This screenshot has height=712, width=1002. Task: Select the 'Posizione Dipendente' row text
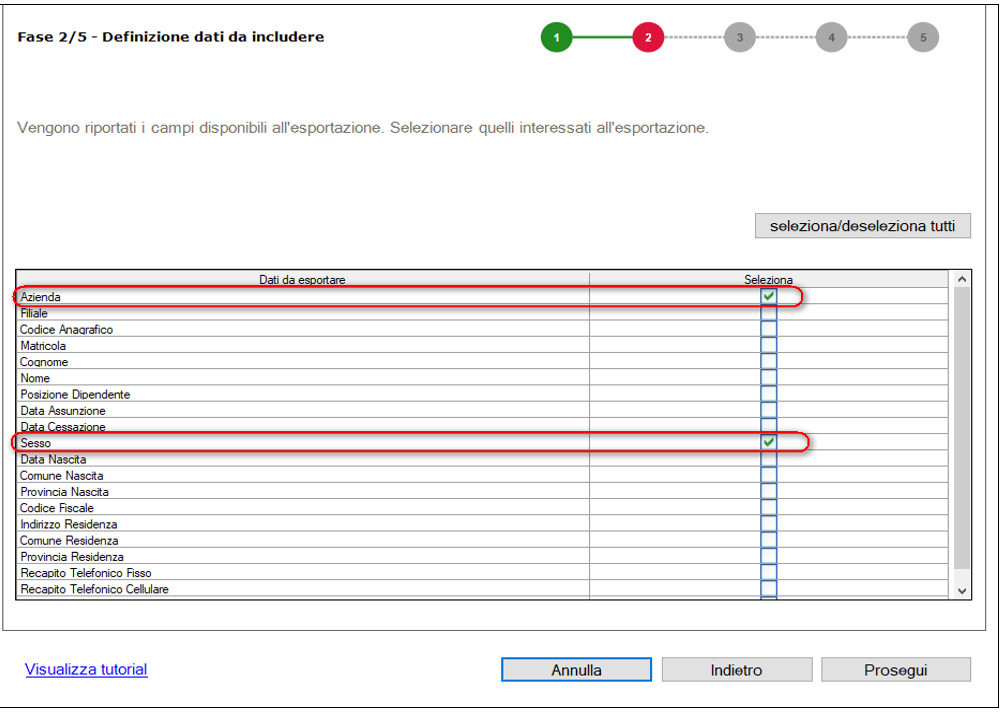[75, 394]
